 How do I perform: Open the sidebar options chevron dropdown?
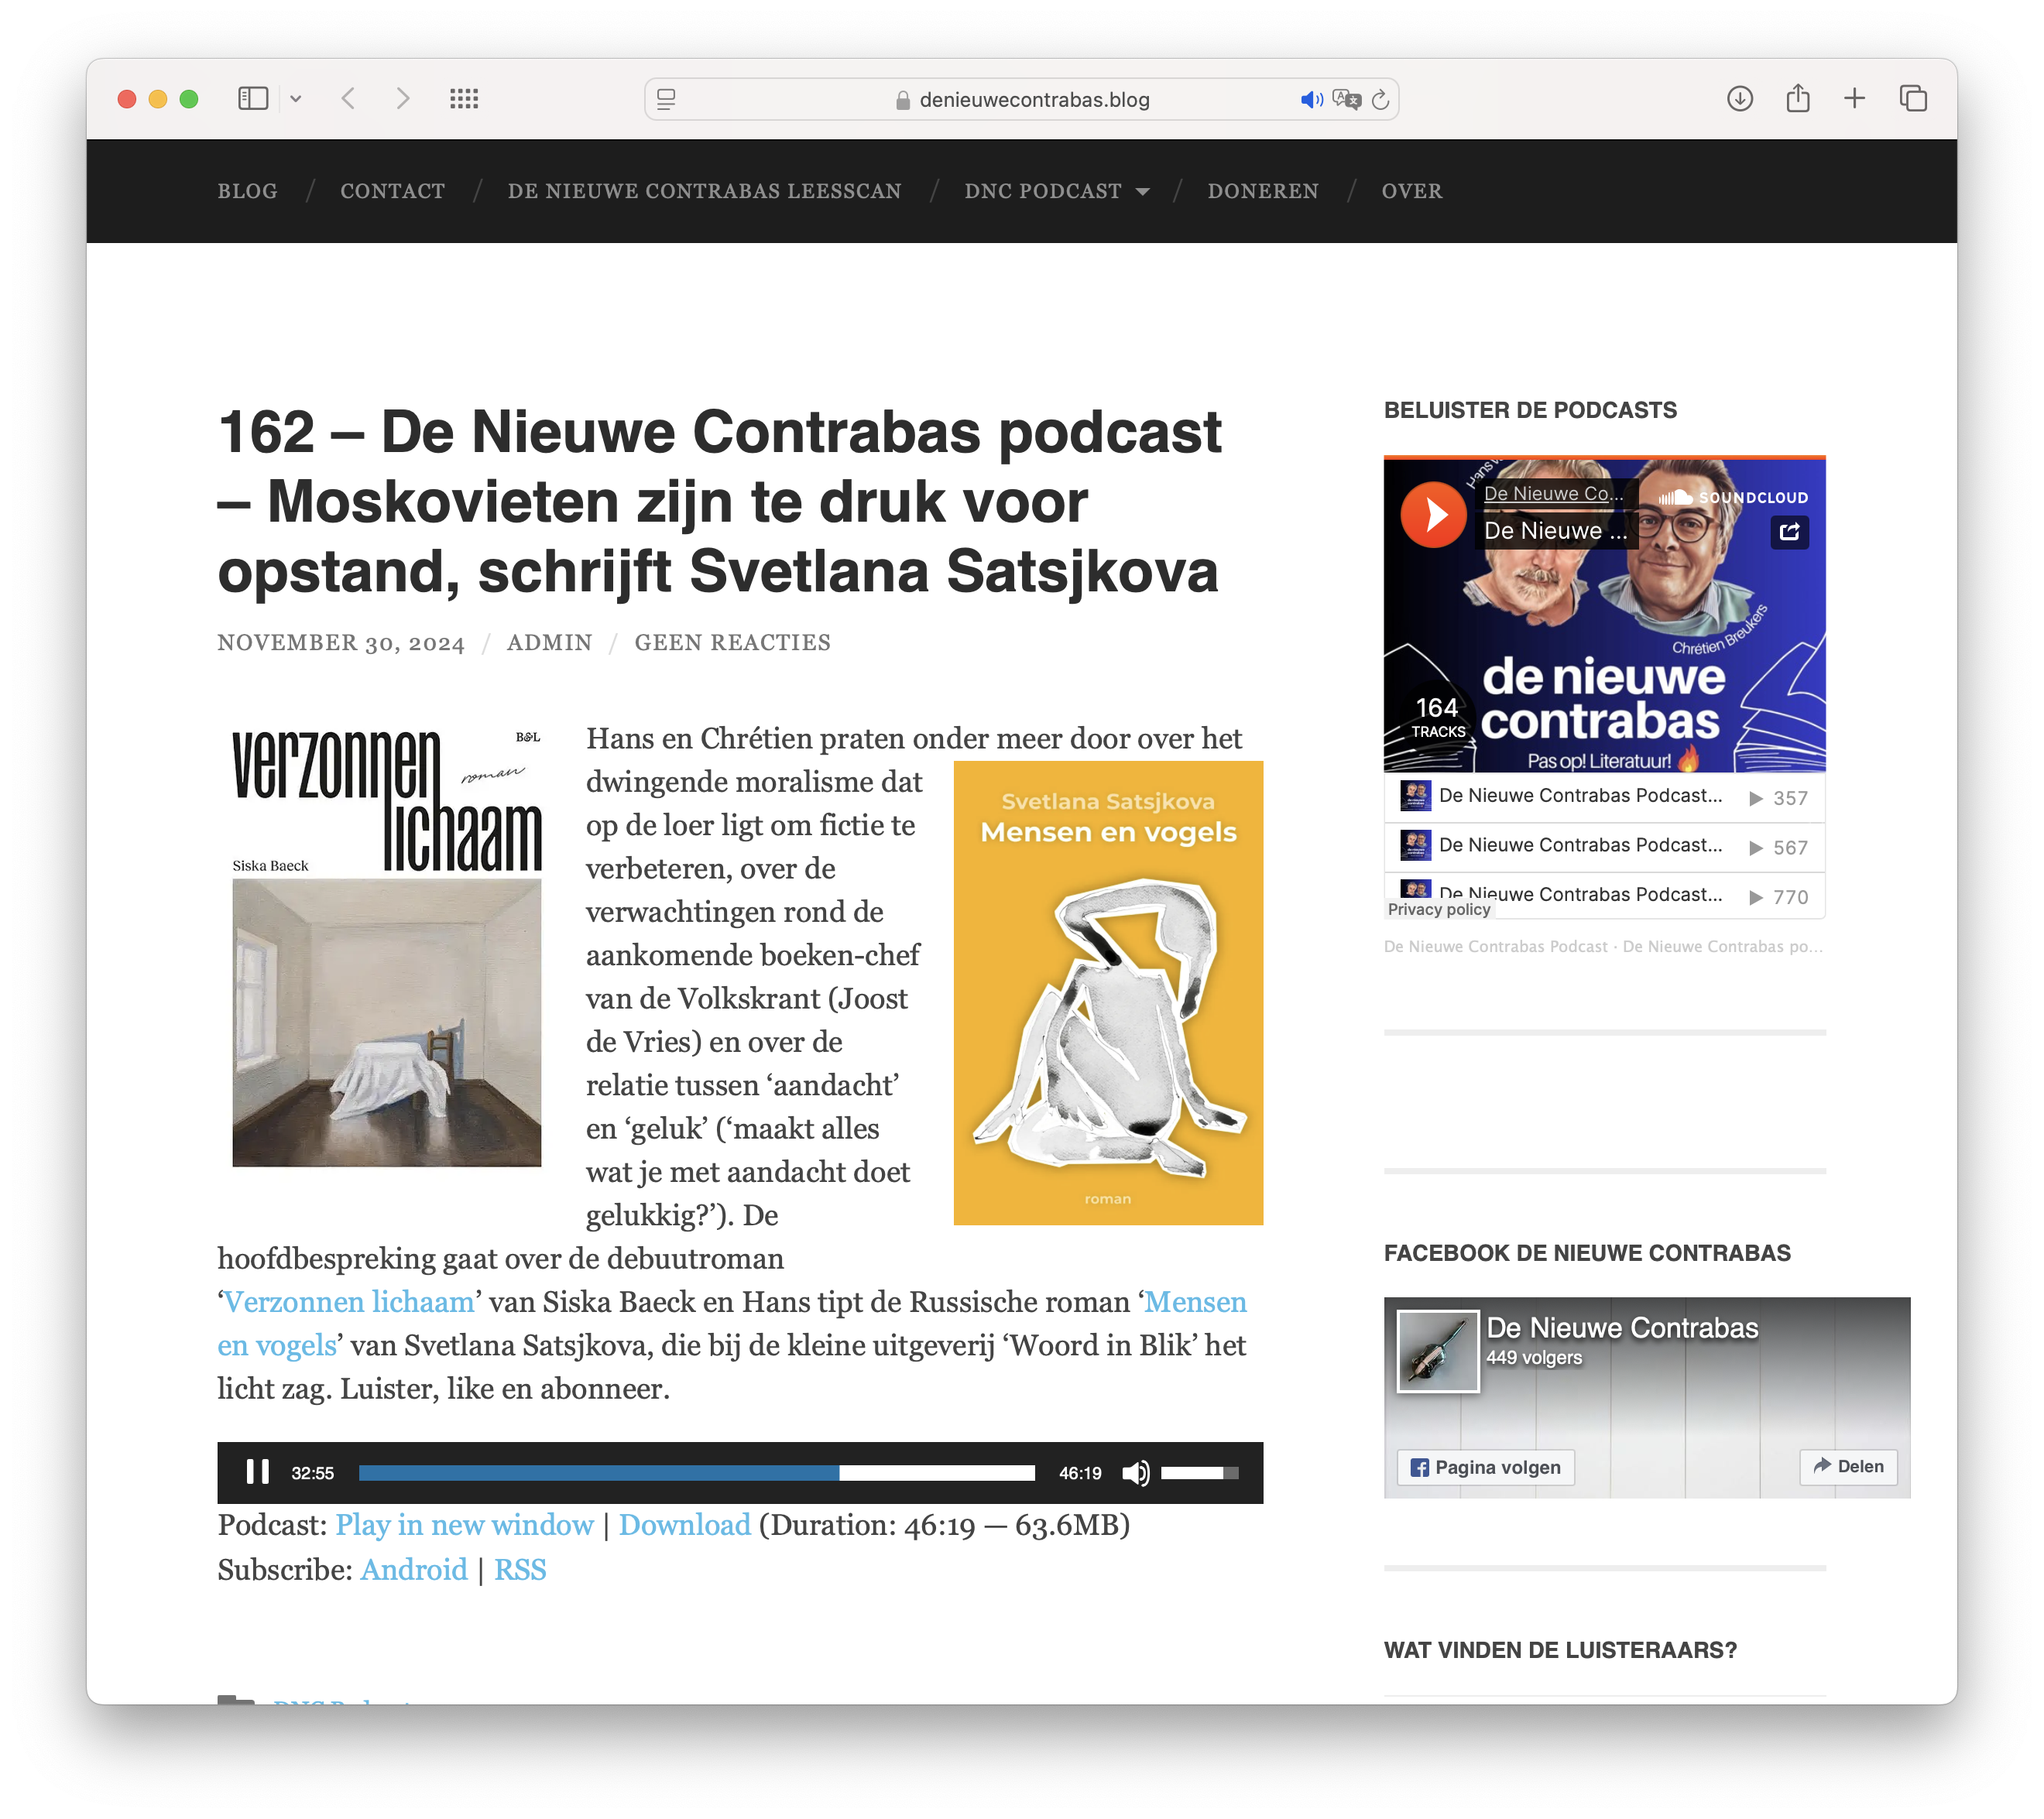click(x=296, y=99)
